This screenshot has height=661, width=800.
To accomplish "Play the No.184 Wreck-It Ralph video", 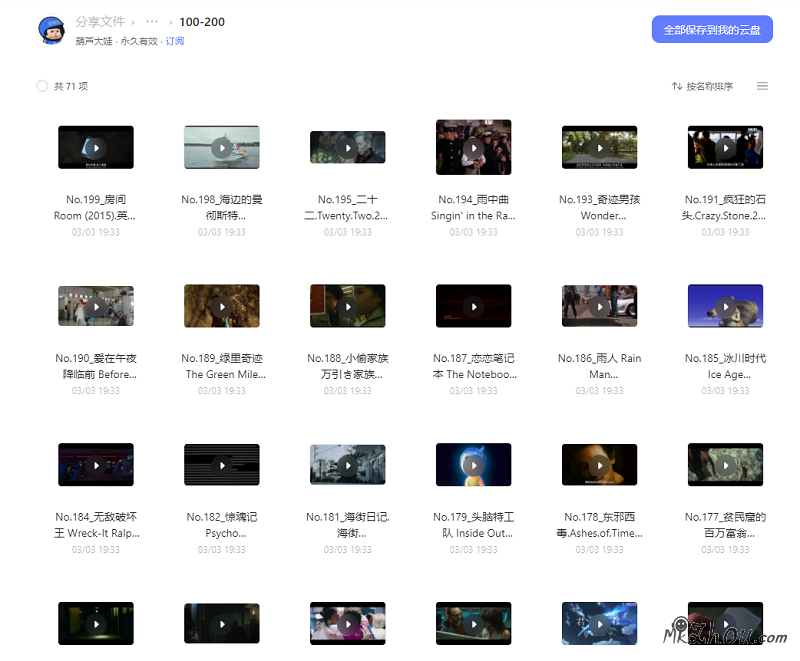I will point(96,465).
